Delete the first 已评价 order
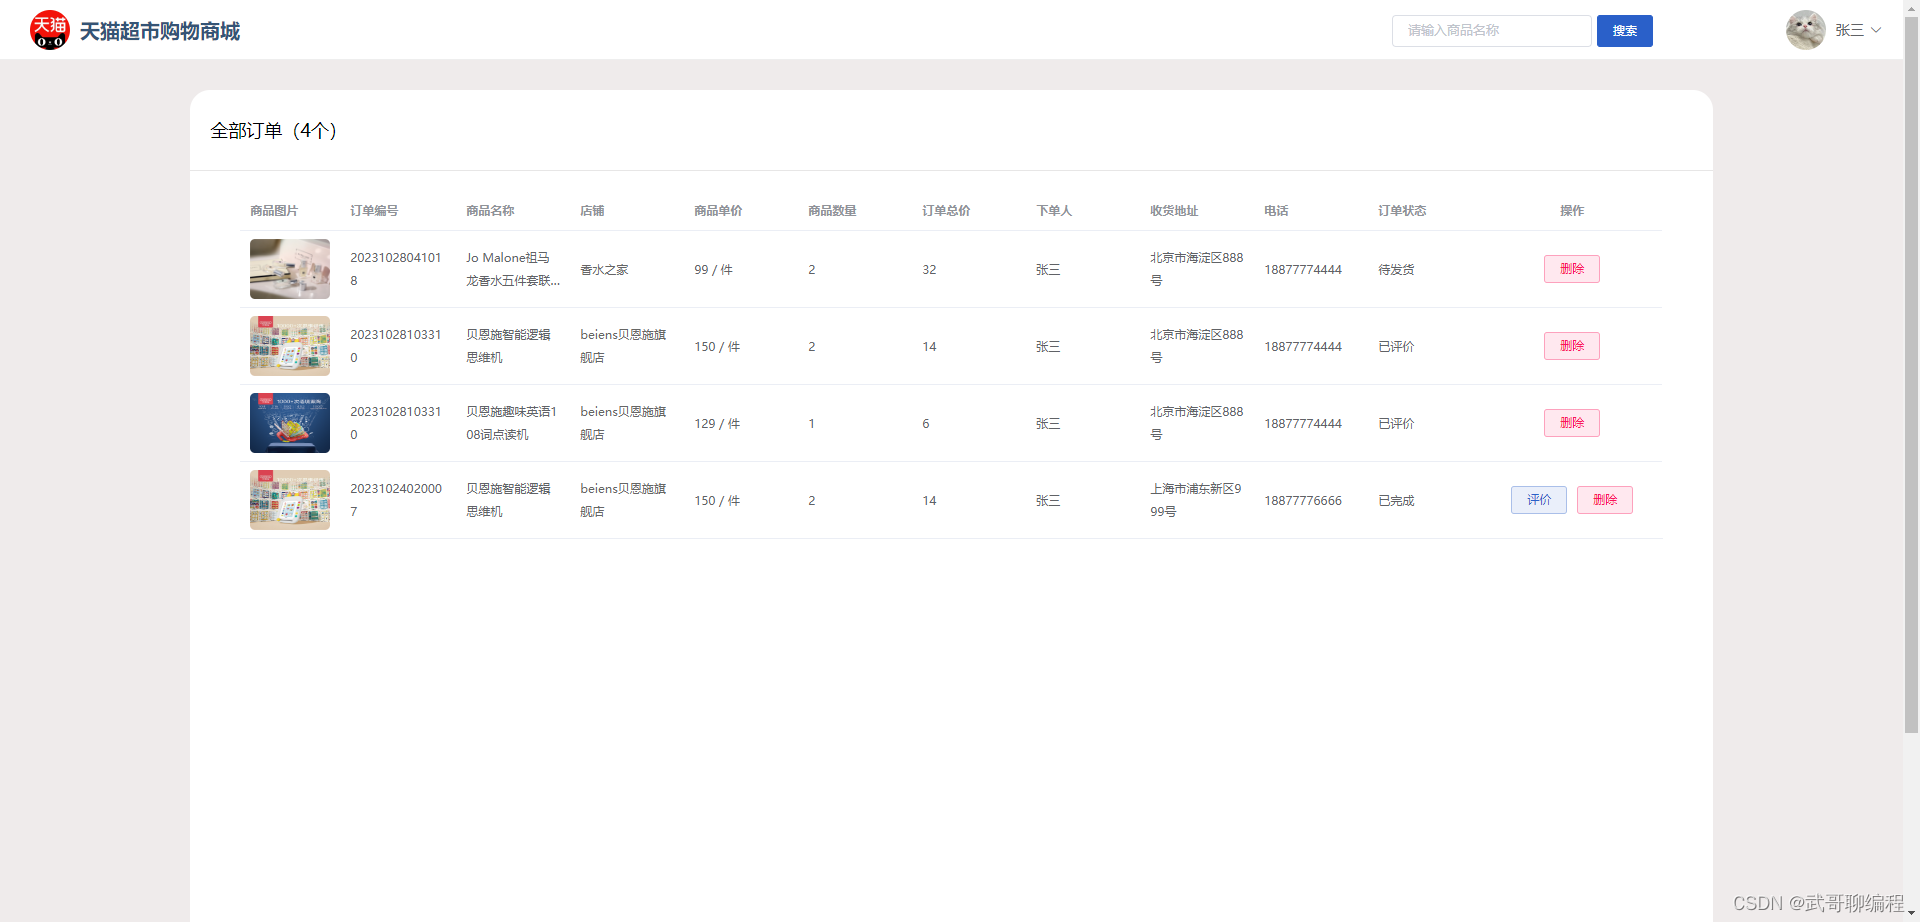Image resolution: width=1920 pixels, height=922 pixels. coord(1571,346)
